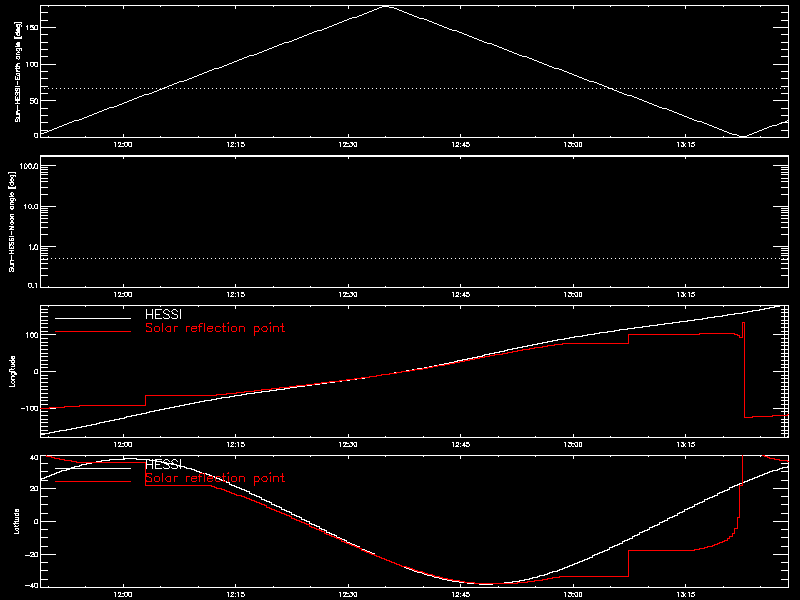The image size is (800, 600).
Task: Click "13:00" time label under Longitude plot
Action: 573,445
